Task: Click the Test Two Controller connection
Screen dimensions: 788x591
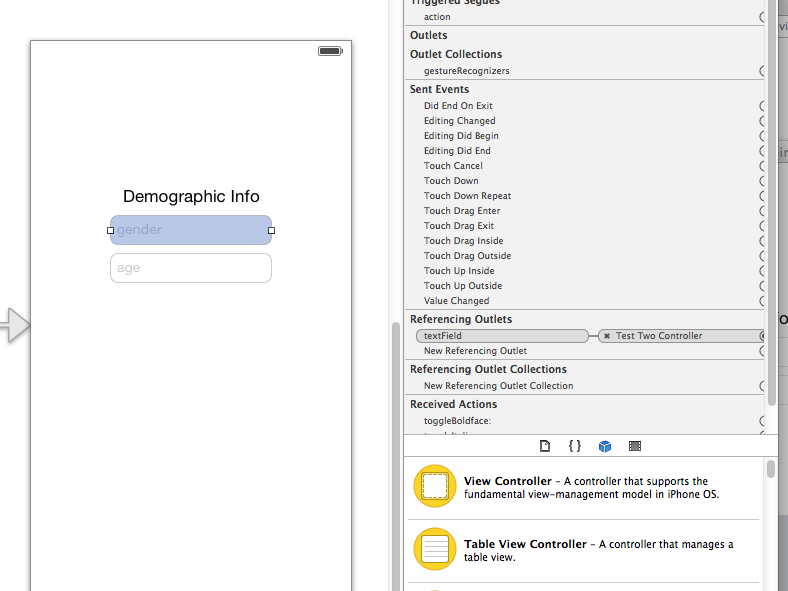Action: (681, 336)
